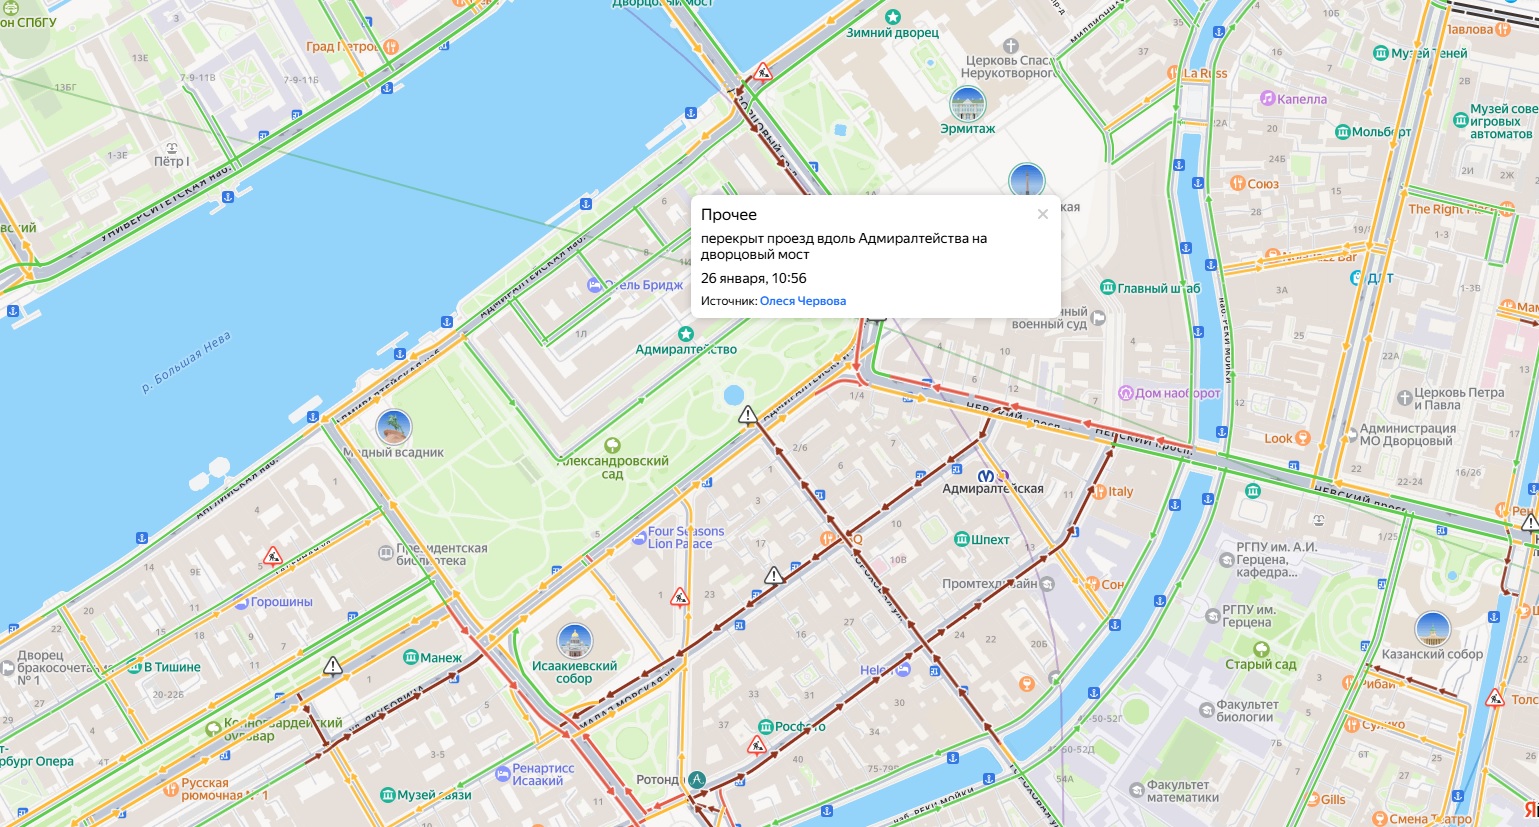1539x827 pixels.
Task: Open Исаакиевский собор landmark marker
Action: (575, 641)
